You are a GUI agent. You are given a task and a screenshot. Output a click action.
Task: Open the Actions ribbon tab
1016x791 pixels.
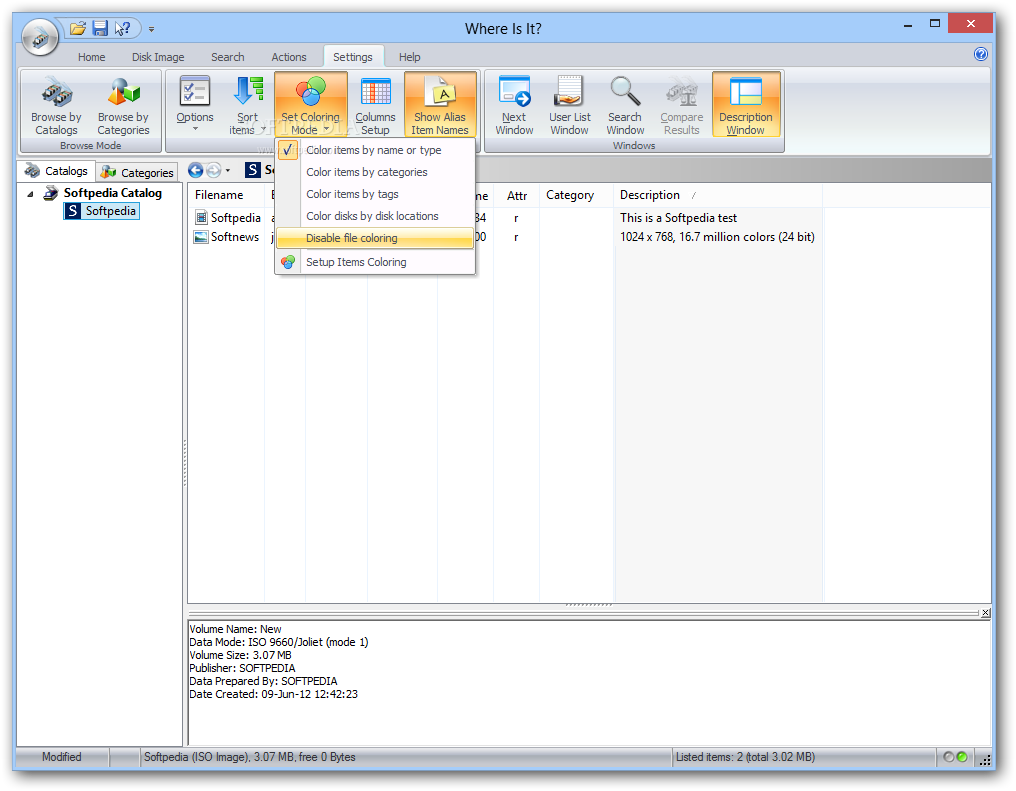(288, 57)
